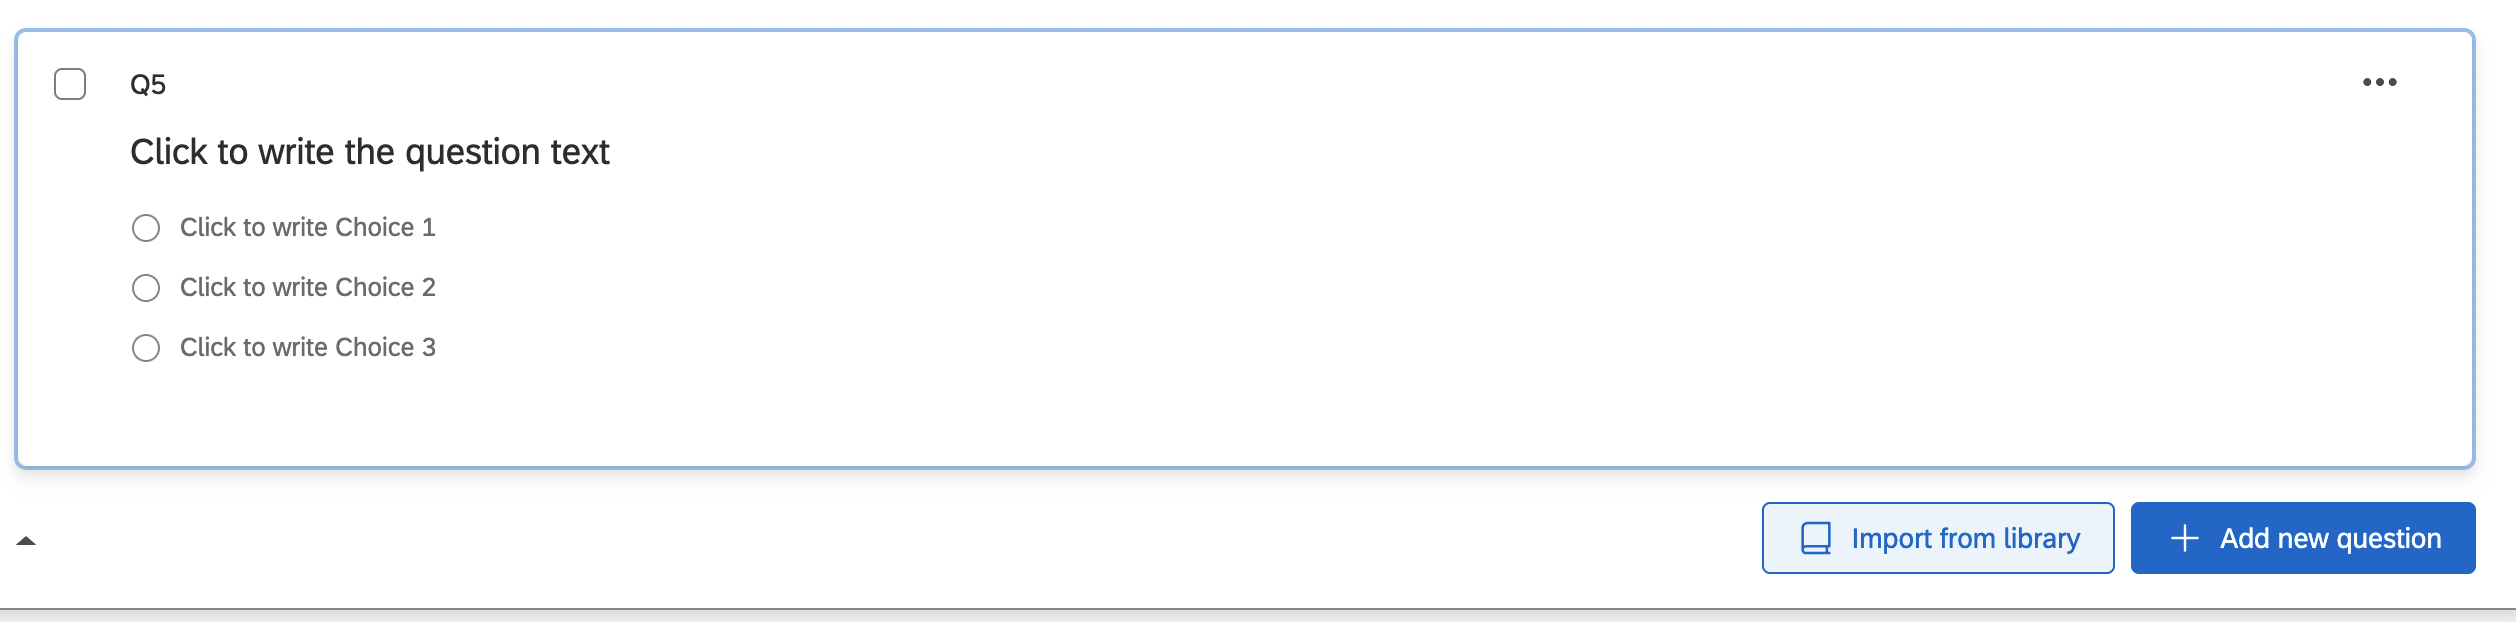Edit the "Click to write the question text" field
The height and width of the screenshot is (622, 2516).
(x=369, y=152)
